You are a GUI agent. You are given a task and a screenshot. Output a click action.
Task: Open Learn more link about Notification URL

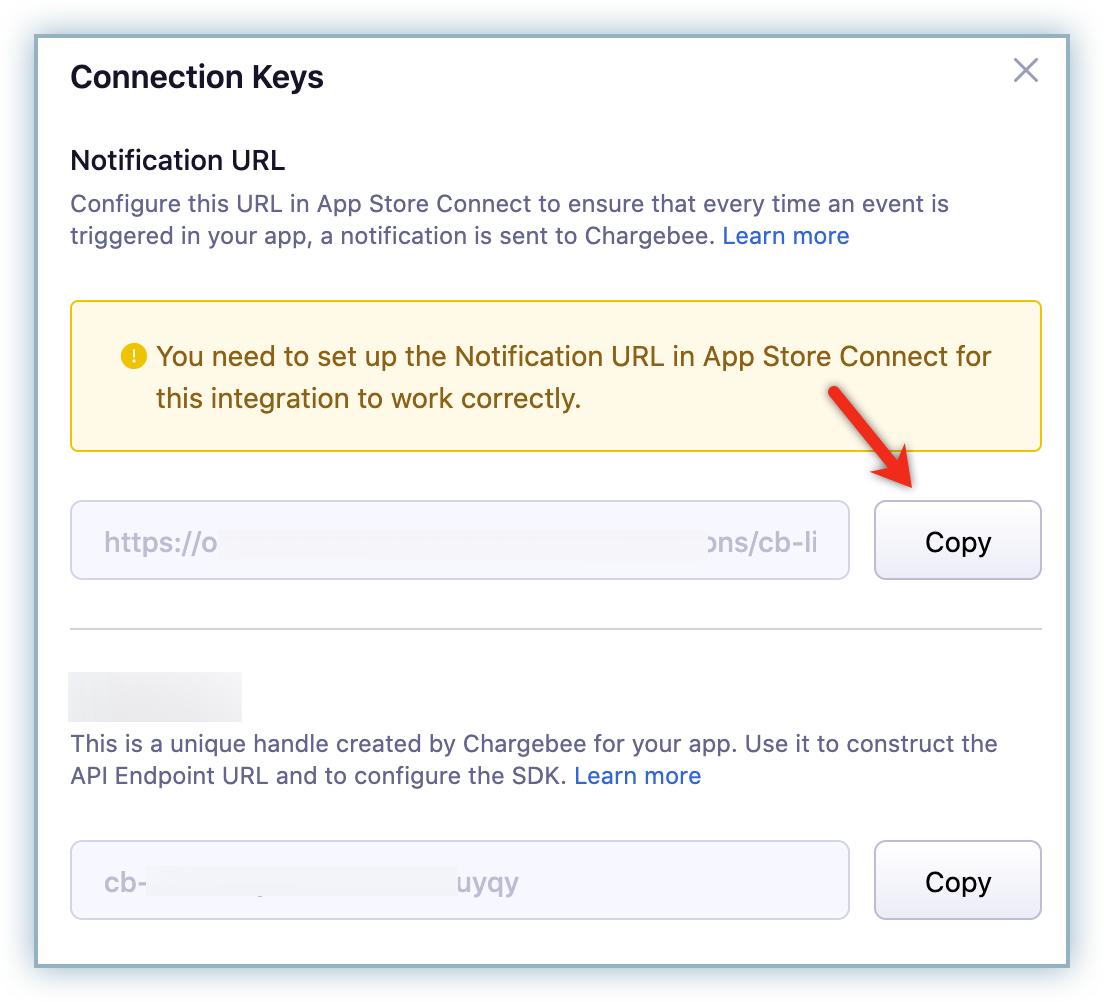786,236
